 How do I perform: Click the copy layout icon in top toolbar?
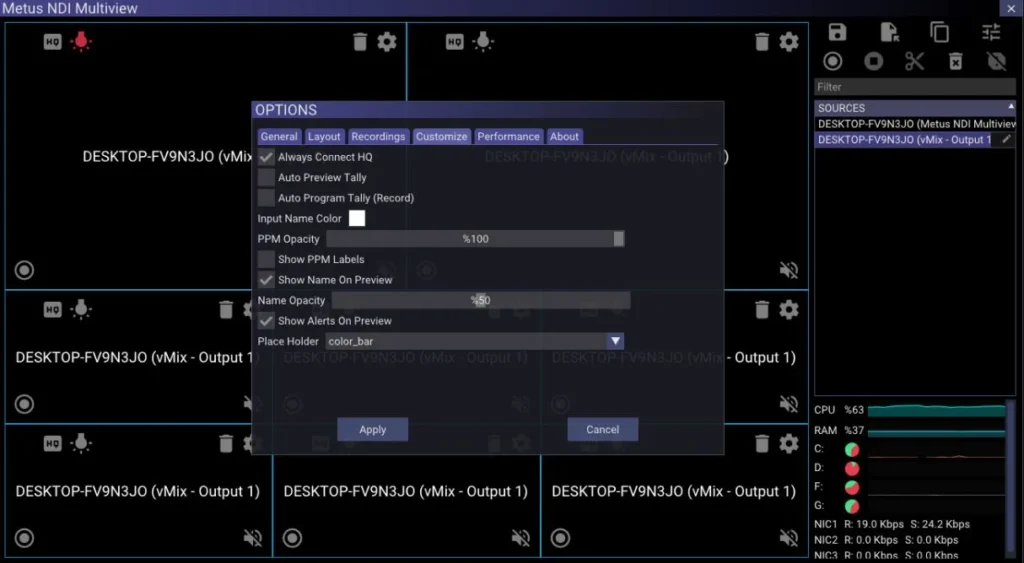940,32
